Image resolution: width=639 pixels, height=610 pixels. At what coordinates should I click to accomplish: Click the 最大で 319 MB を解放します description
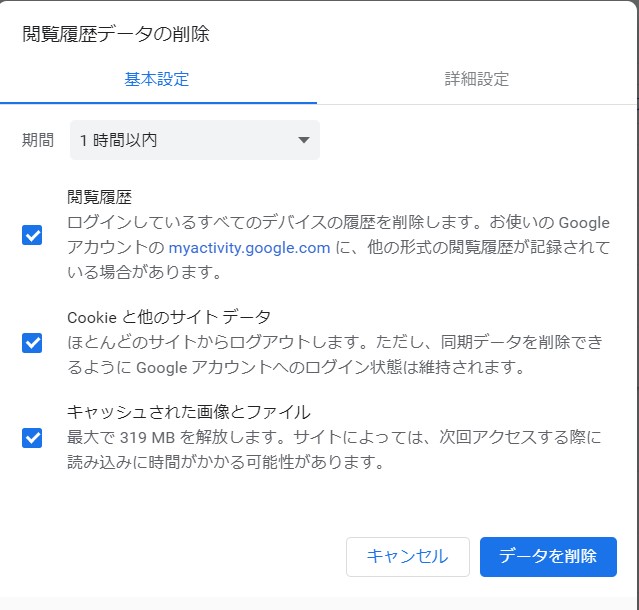coord(335,437)
